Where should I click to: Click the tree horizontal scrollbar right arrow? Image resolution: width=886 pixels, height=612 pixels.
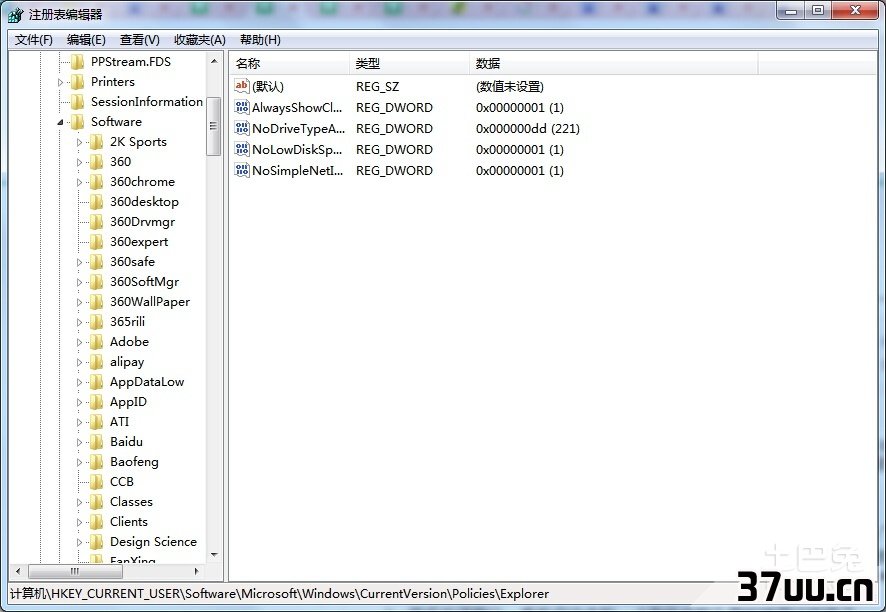(196, 571)
